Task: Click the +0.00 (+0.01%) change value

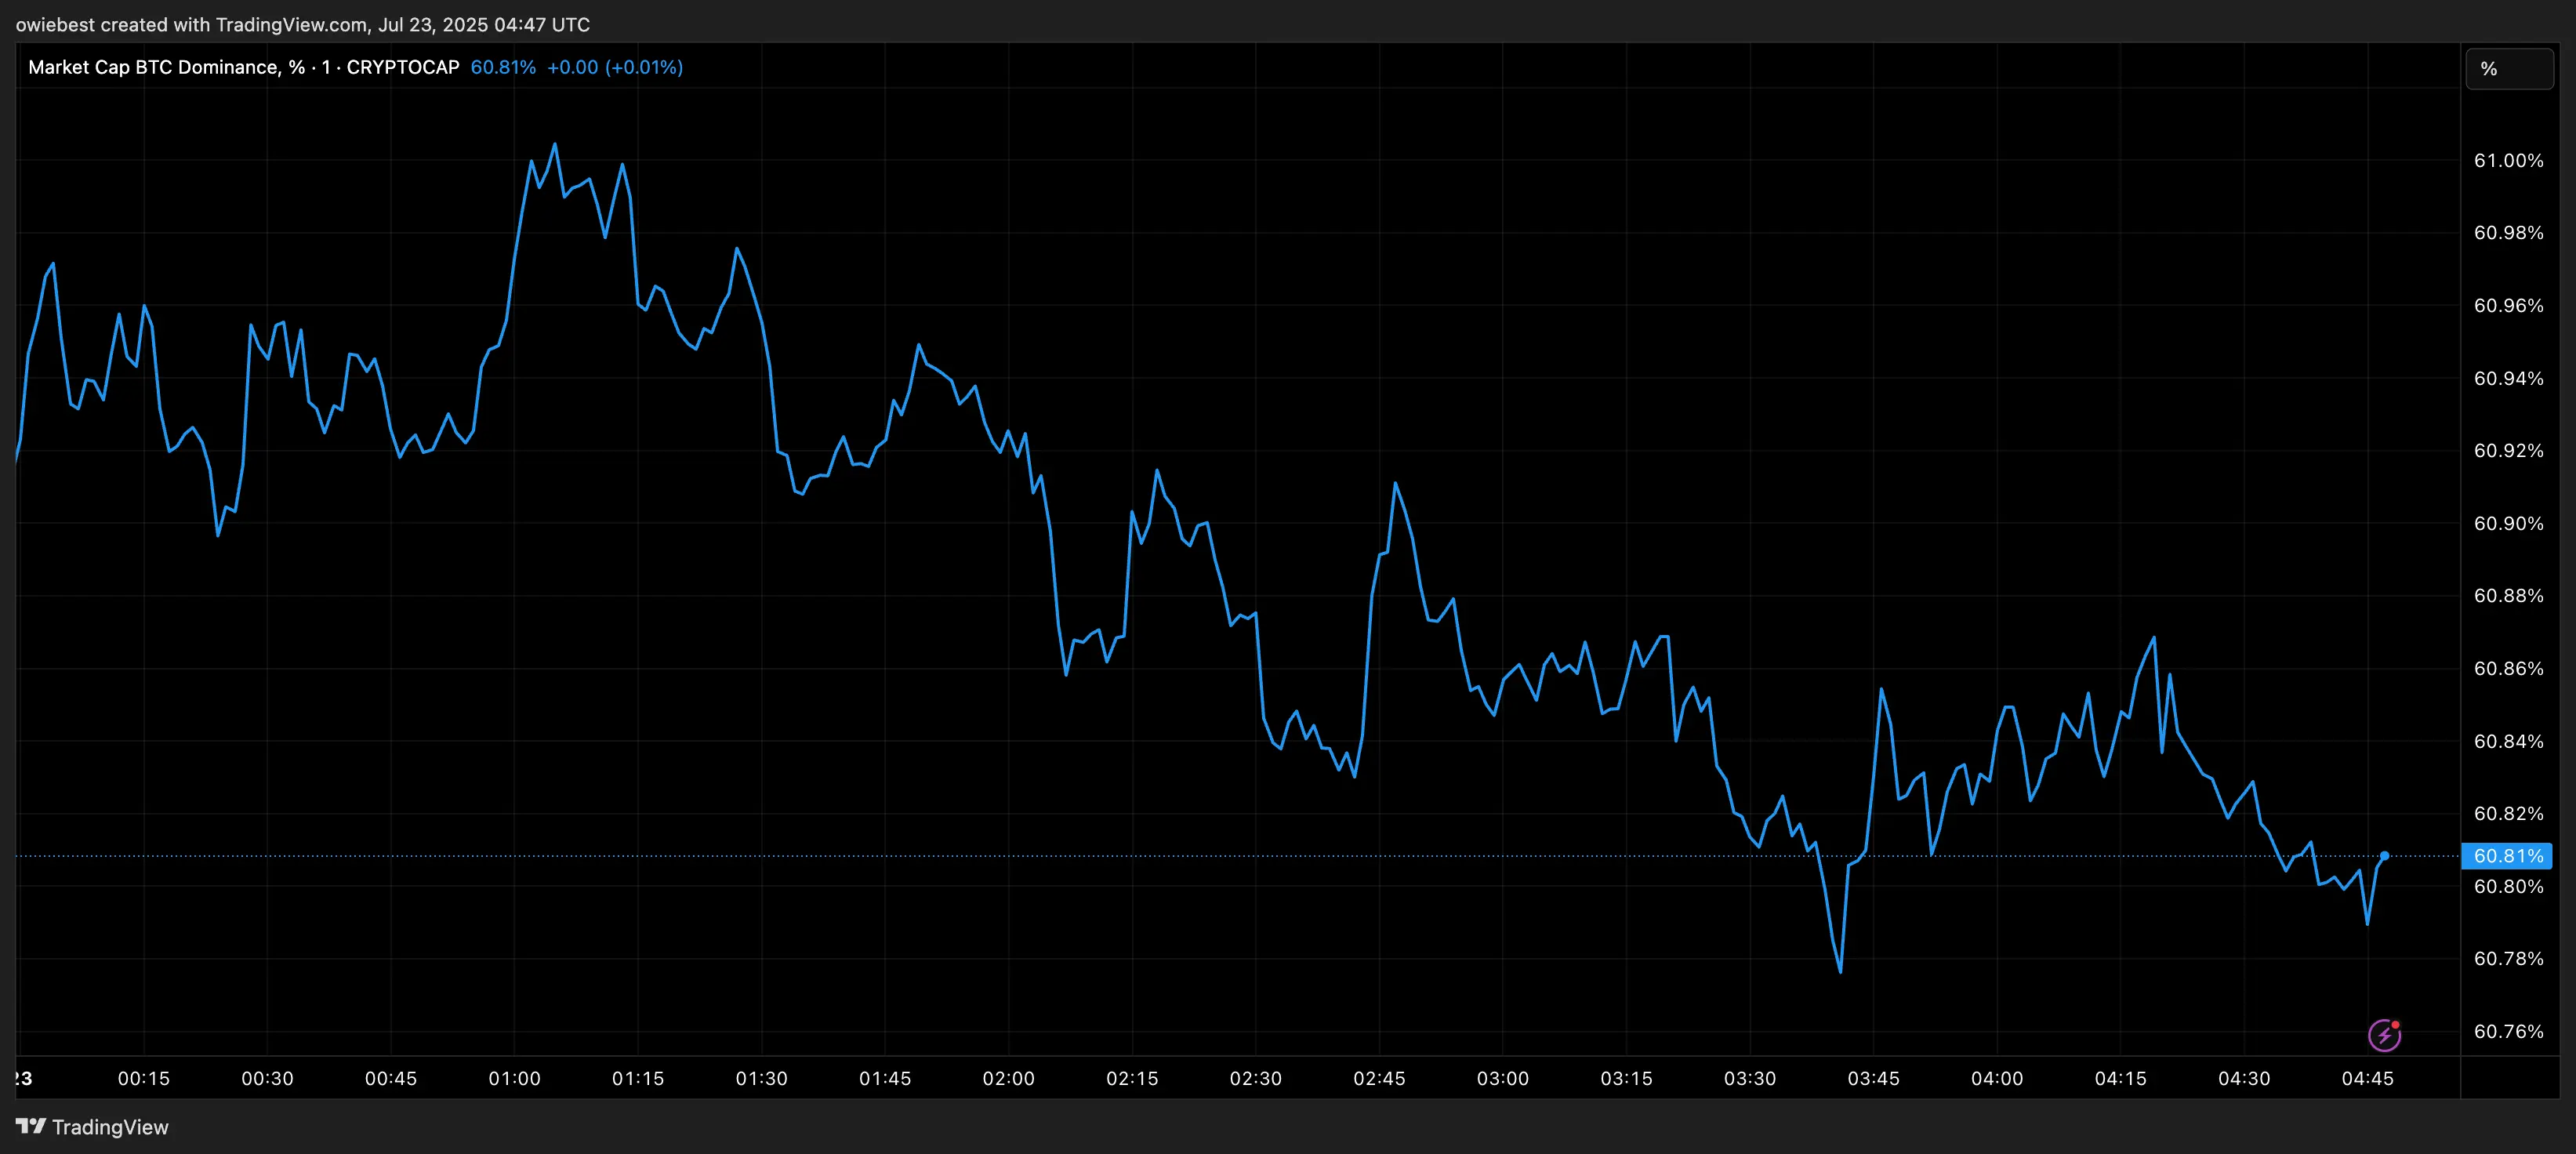Action: (615, 67)
